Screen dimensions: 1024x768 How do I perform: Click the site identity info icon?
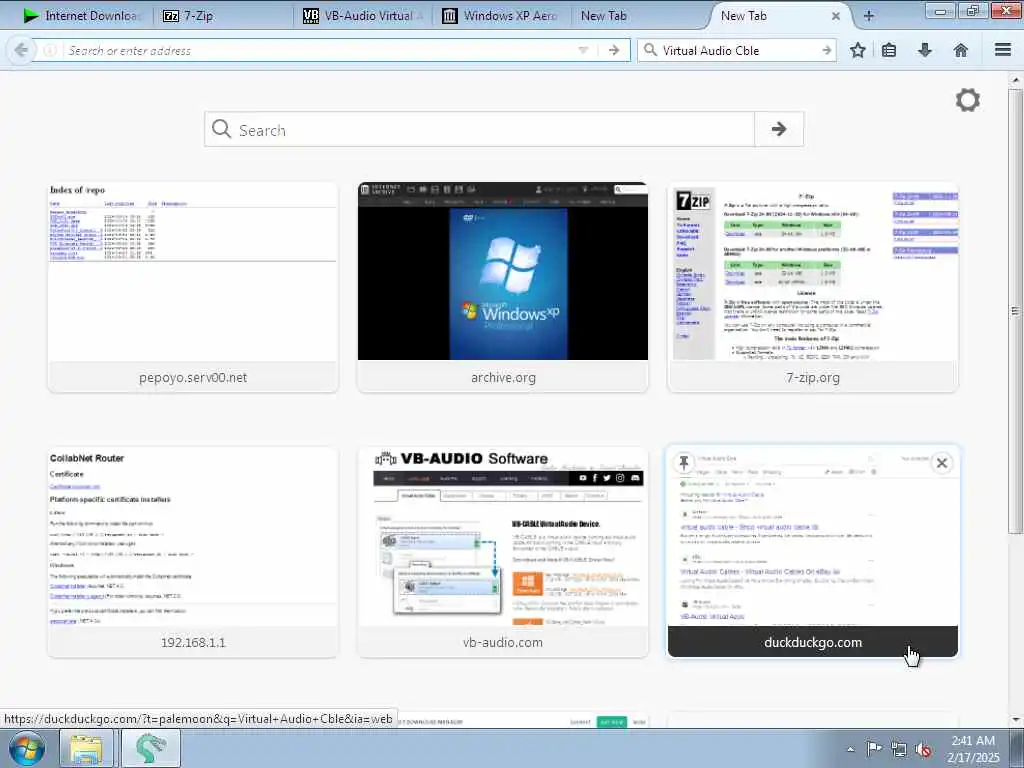point(50,50)
